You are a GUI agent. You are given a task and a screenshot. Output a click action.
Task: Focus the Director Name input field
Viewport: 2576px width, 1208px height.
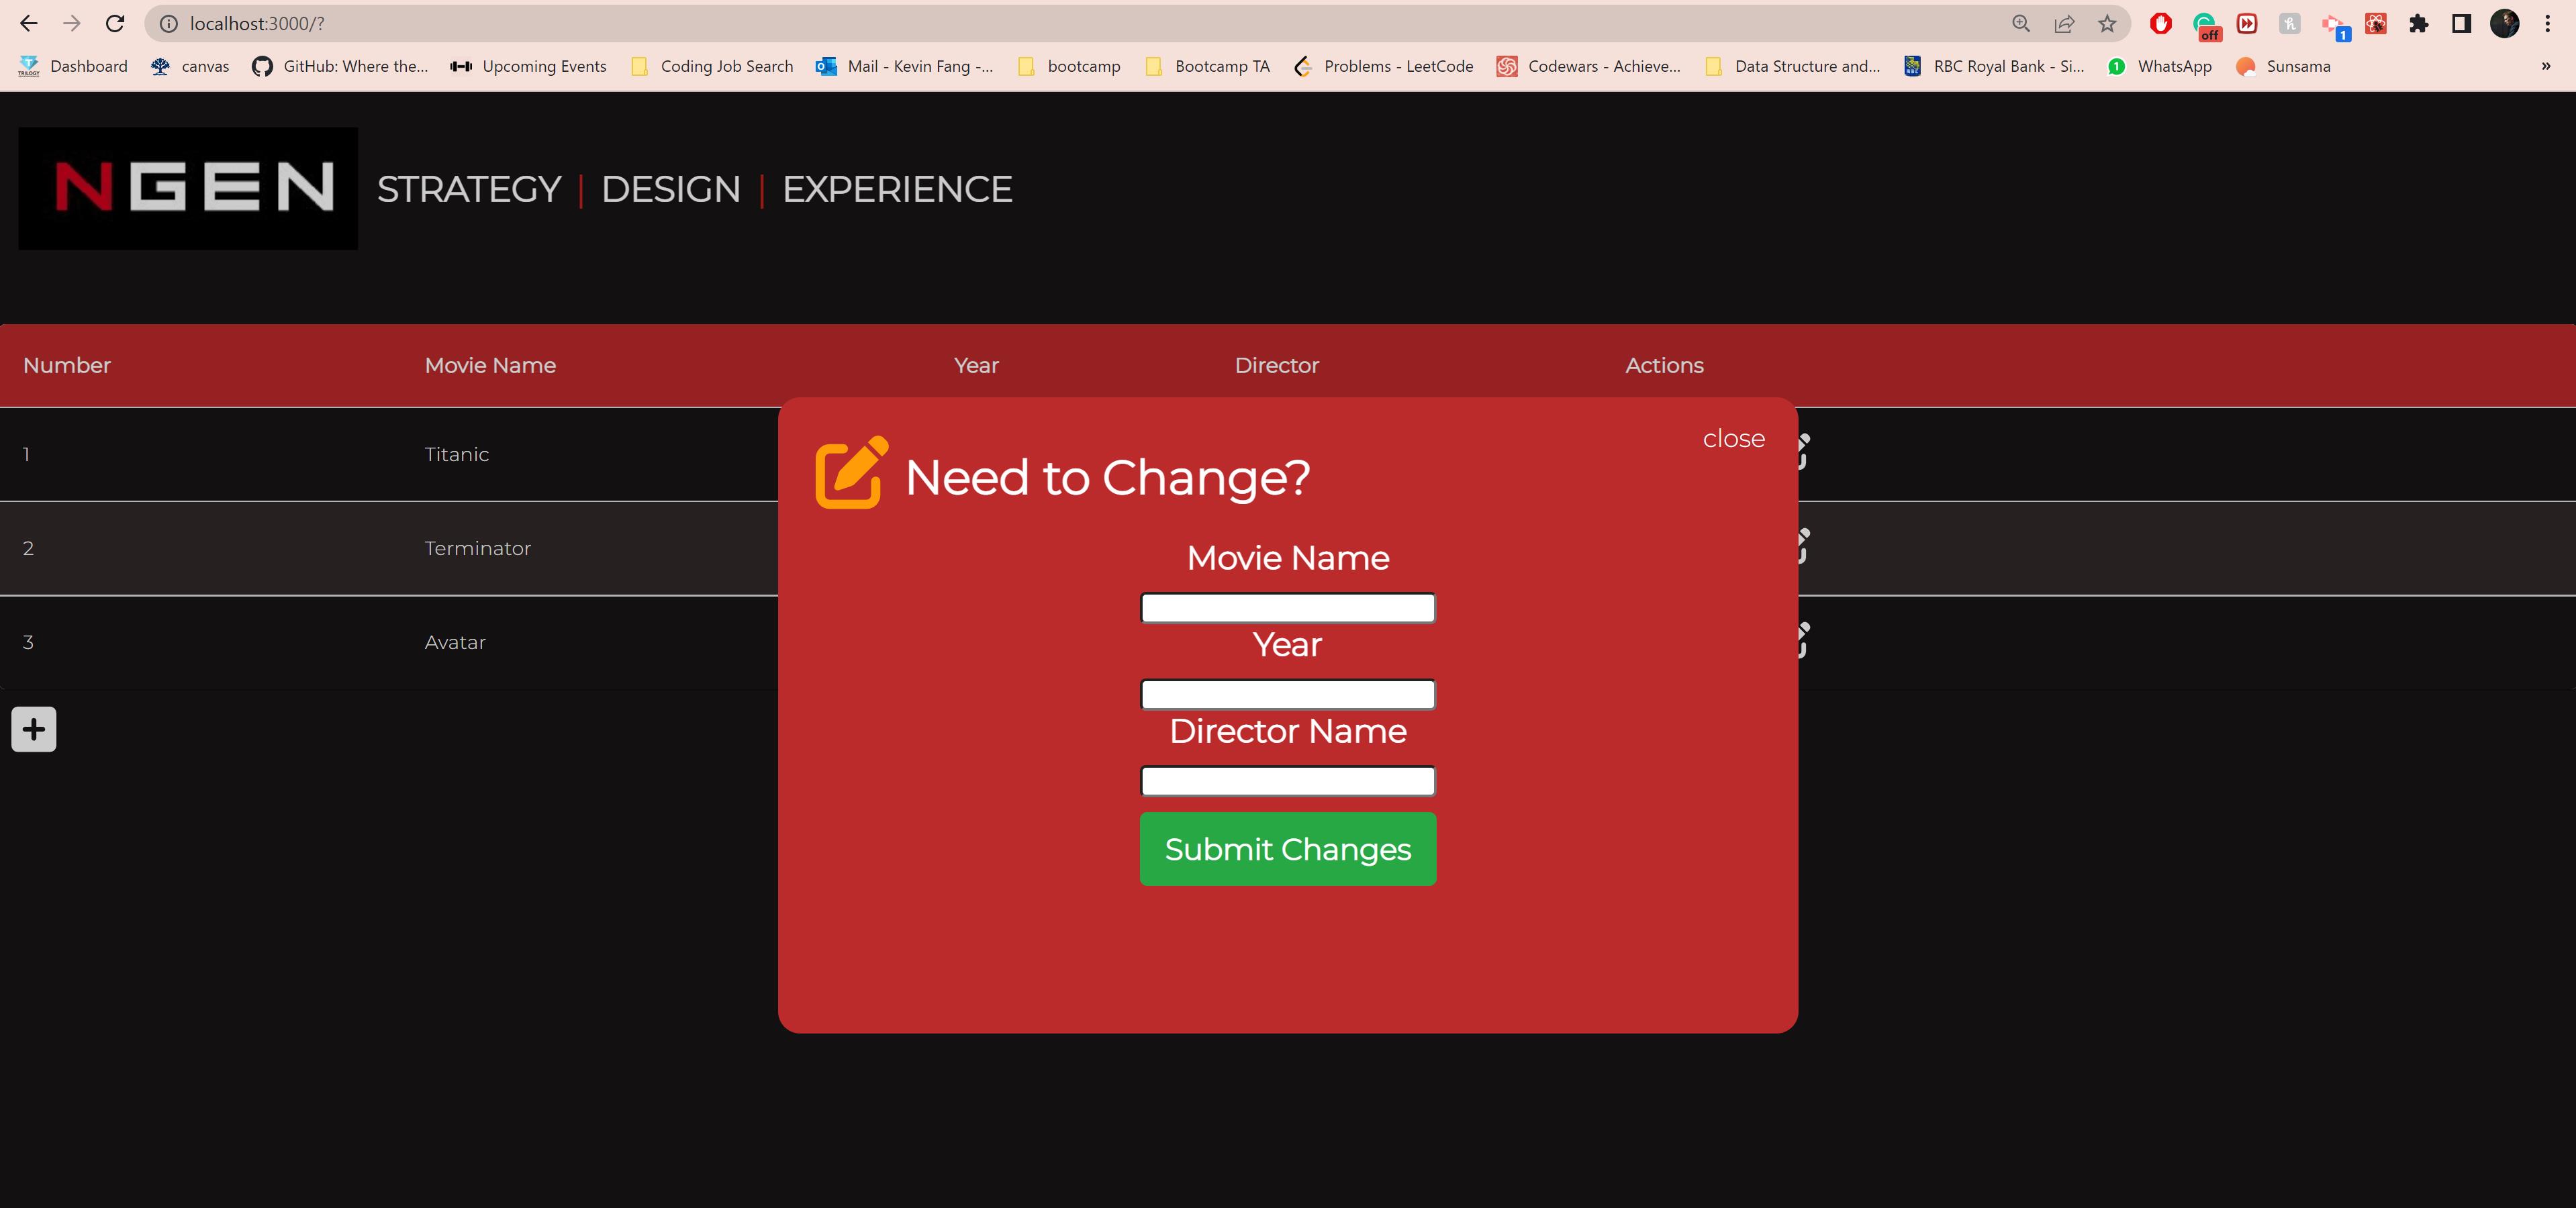[1287, 780]
